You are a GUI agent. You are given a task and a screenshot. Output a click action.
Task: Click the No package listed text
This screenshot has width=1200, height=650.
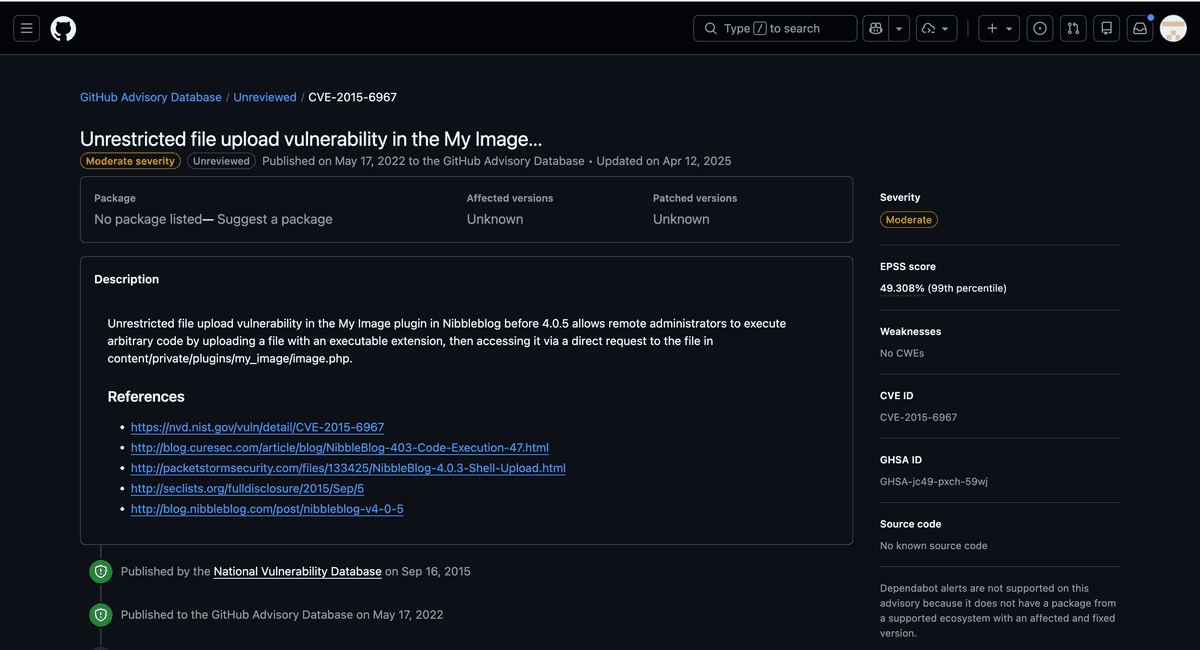(x=148, y=219)
